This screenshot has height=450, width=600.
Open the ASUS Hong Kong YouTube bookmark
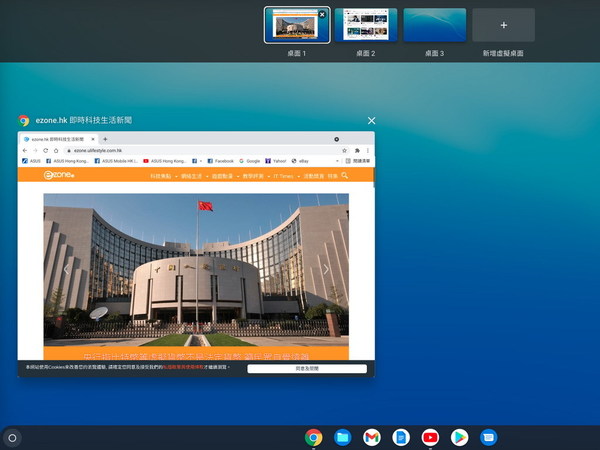coord(165,161)
